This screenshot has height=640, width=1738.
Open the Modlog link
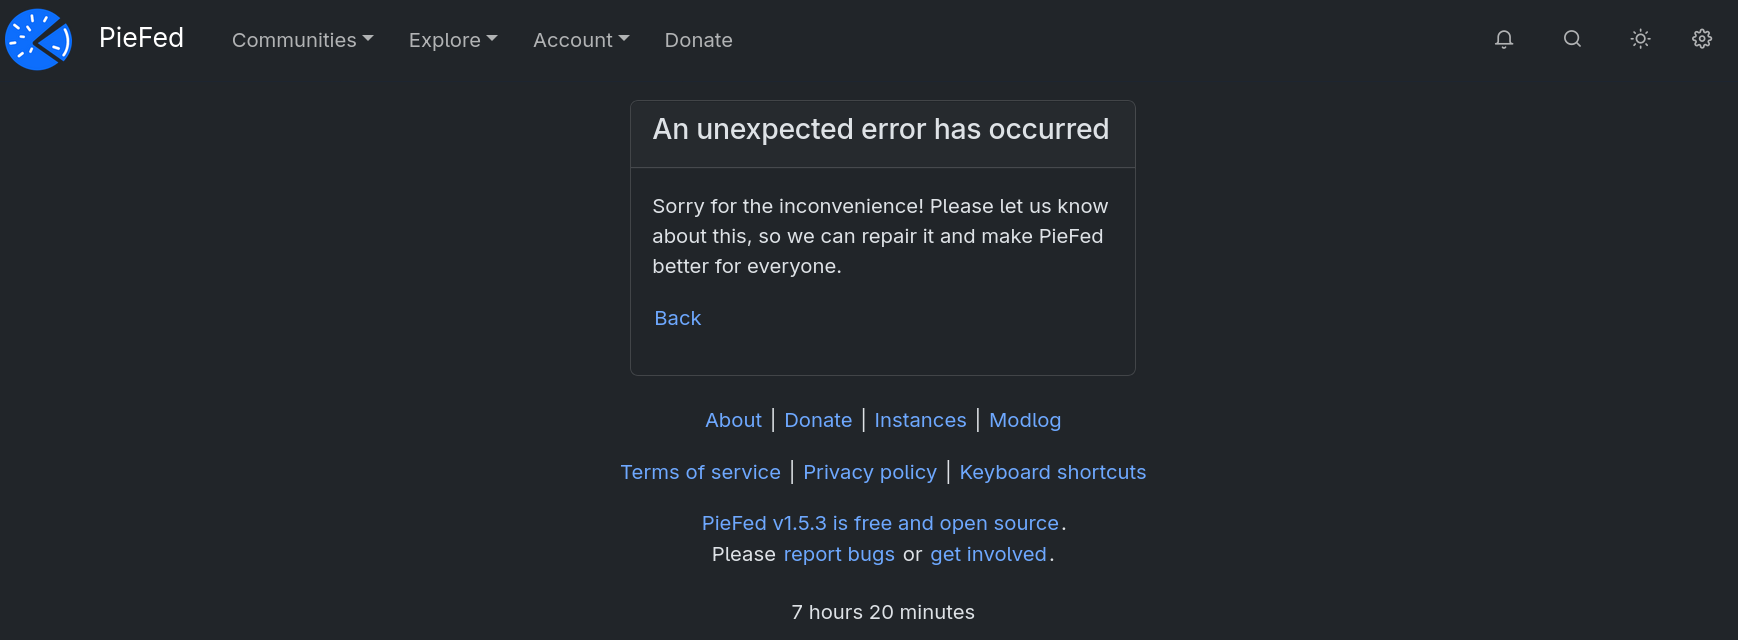click(1024, 420)
